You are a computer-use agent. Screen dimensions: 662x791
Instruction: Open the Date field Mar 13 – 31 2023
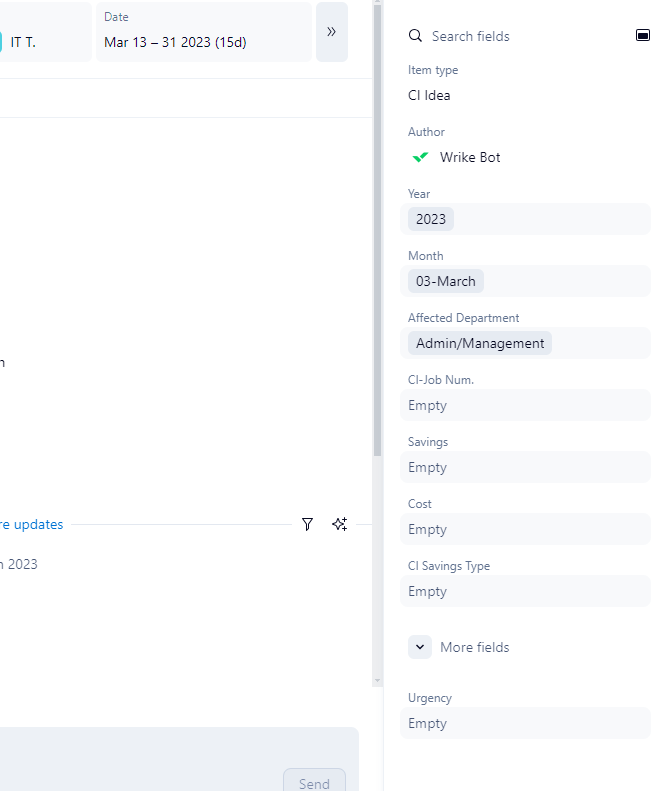(204, 32)
